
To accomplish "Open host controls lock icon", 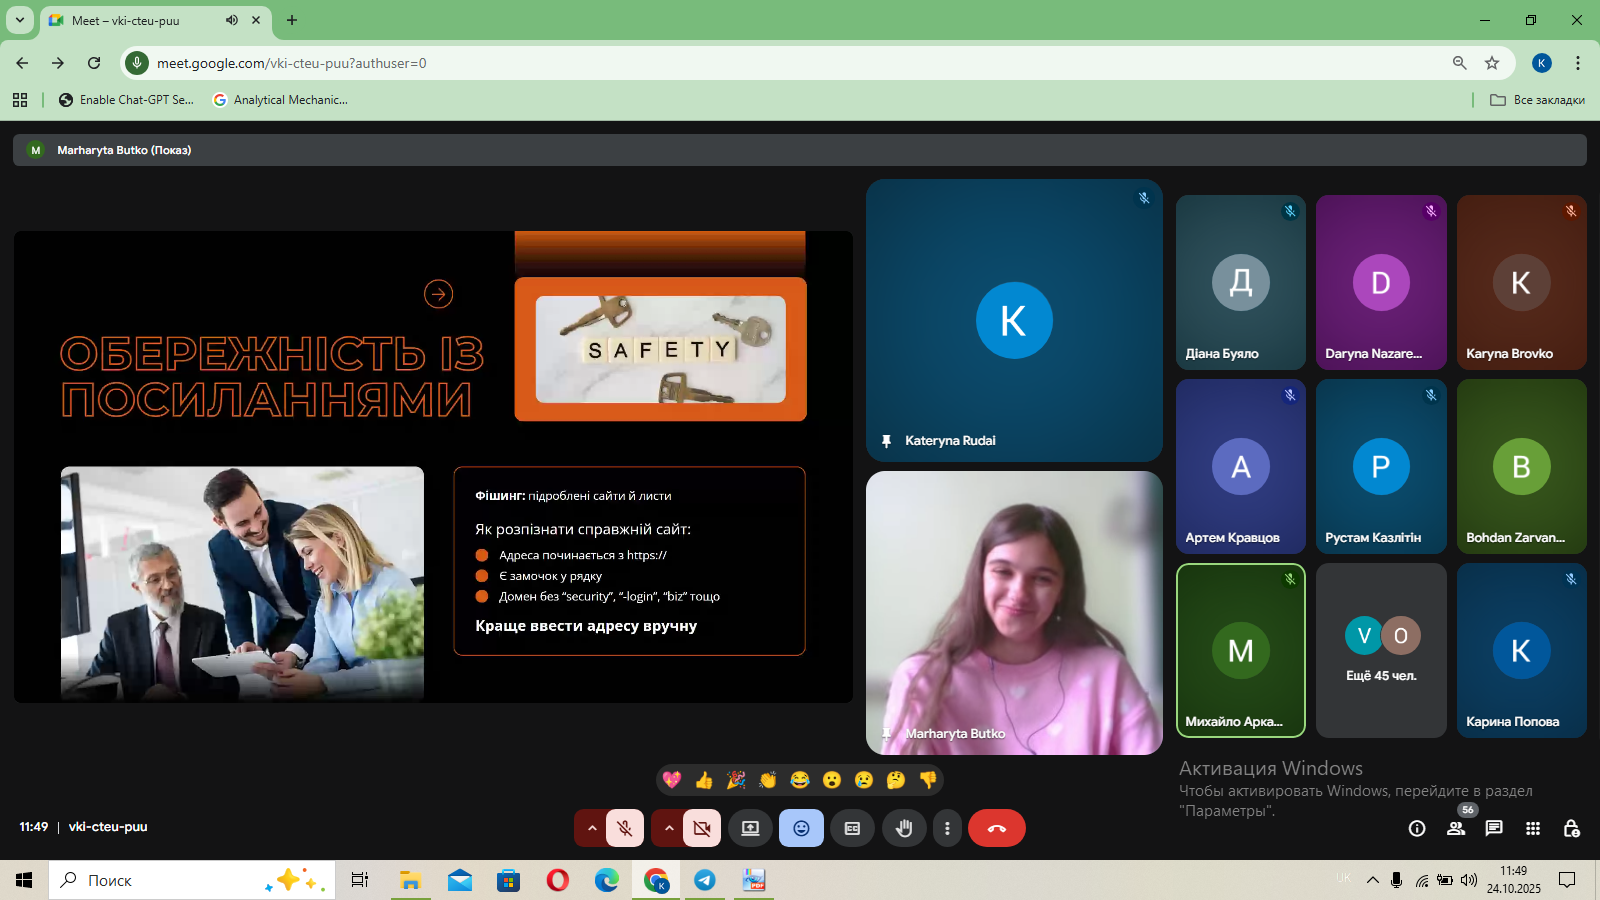I will click(1571, 828).
